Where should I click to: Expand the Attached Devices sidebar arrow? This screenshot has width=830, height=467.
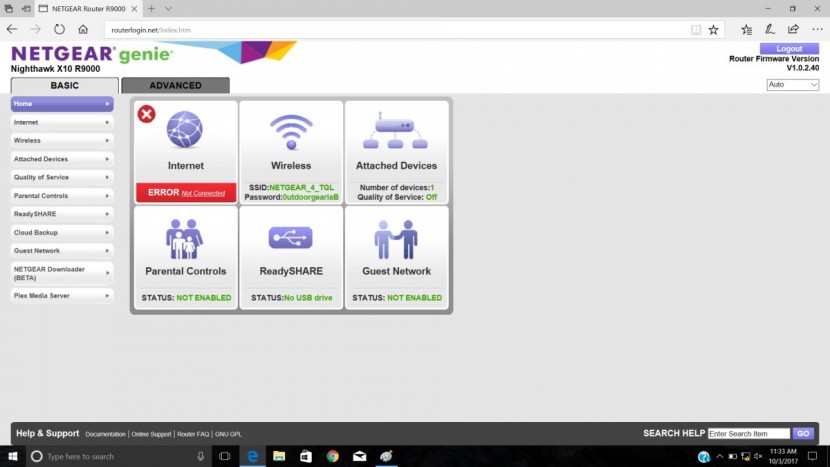[107, 159]
